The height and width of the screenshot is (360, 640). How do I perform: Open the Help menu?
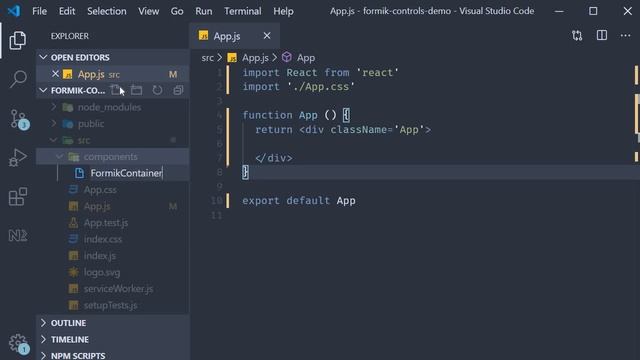pyautogui.click(x=283, y=11)
